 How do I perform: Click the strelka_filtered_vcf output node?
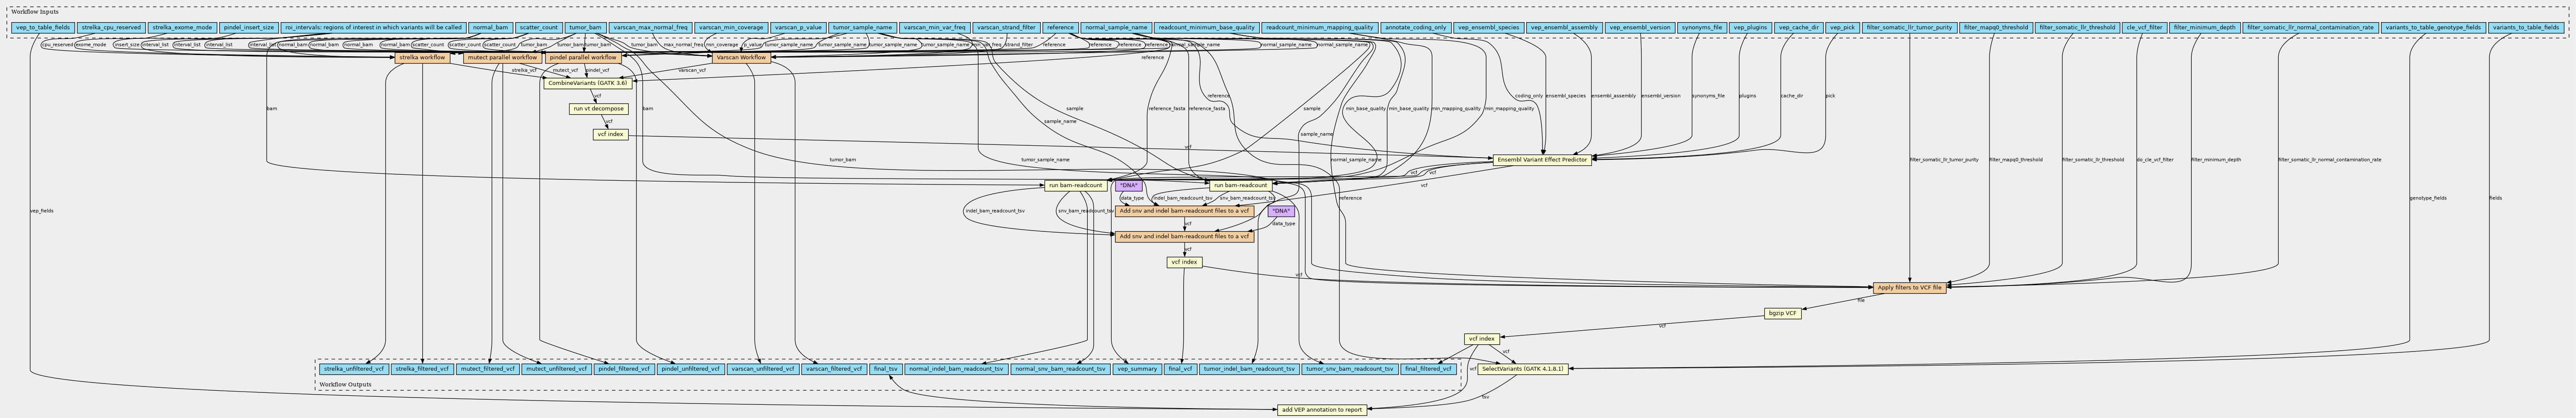(x=422, y=369)
